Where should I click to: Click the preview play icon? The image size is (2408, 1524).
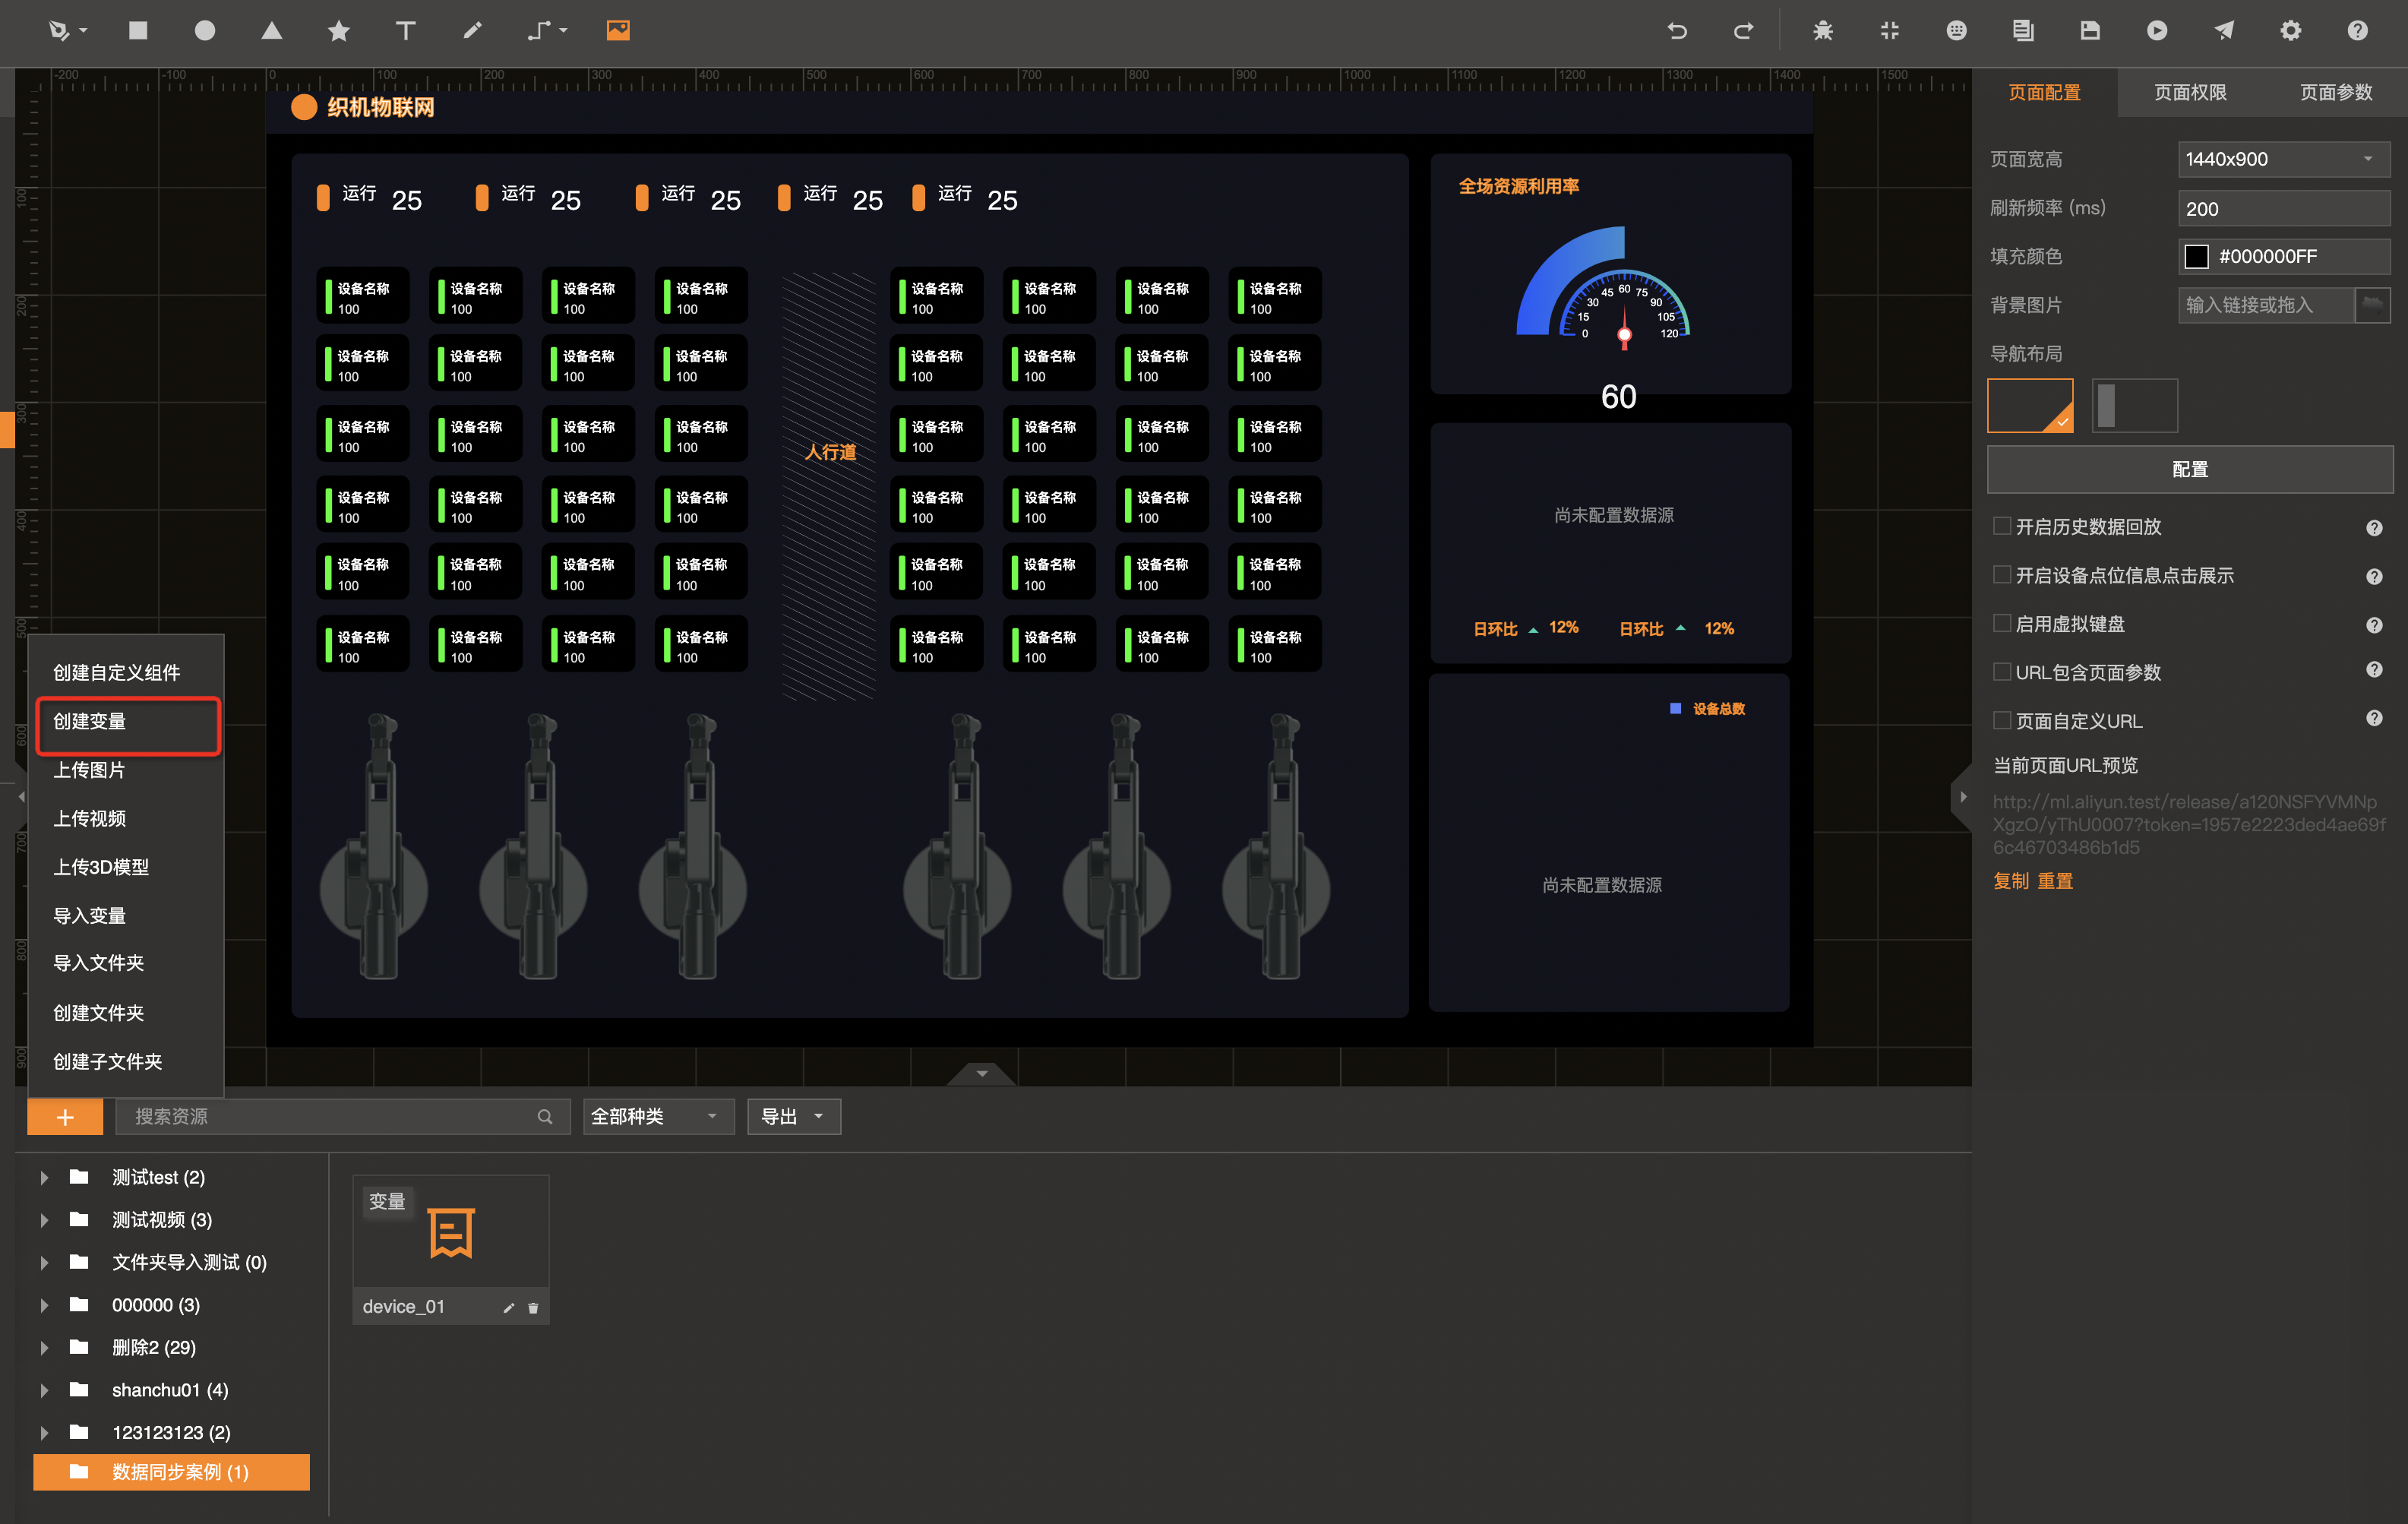tap(2157, 31)
